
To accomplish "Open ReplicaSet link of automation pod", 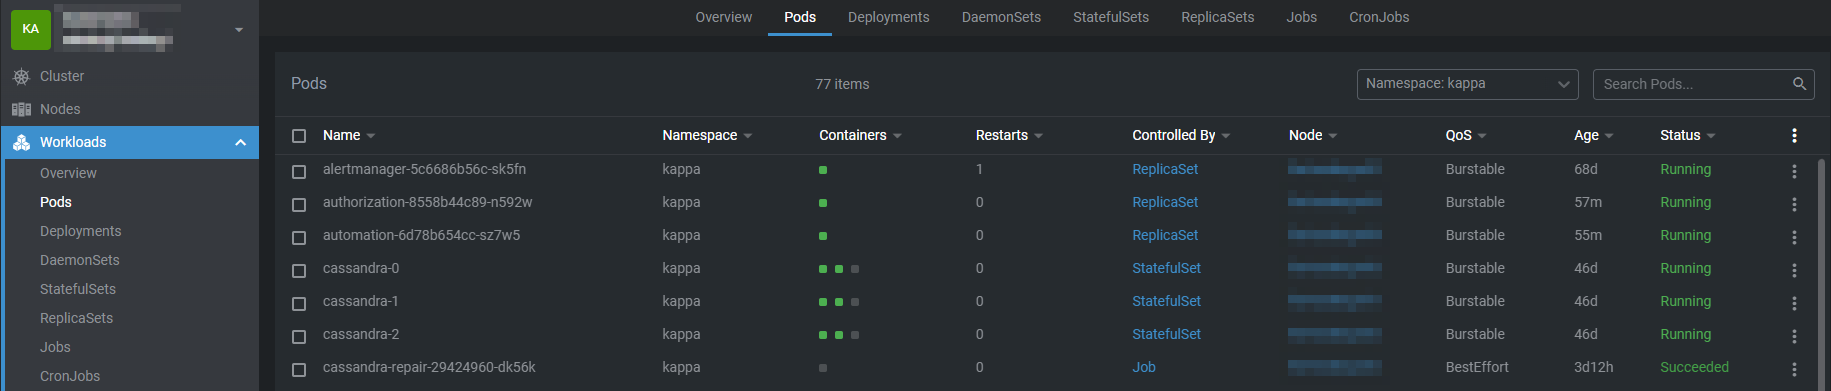I will [1165, 235].
